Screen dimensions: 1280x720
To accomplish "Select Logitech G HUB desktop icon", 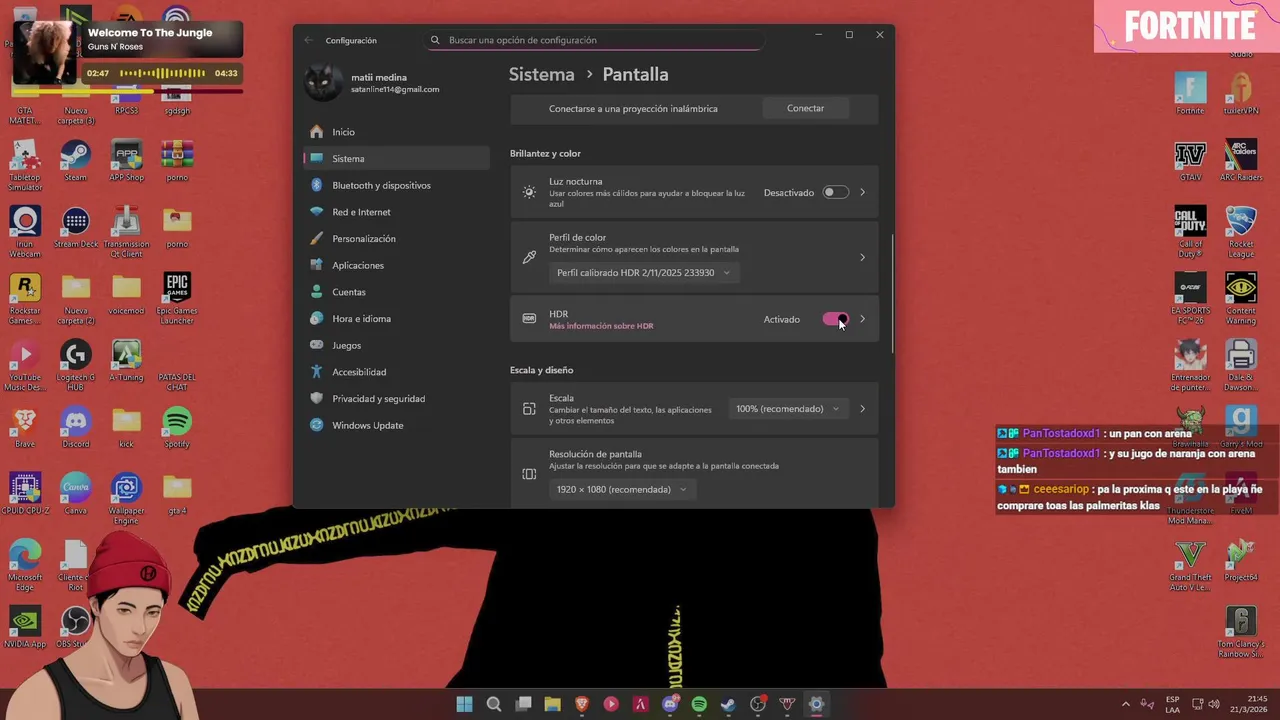I will click(75, 365).
